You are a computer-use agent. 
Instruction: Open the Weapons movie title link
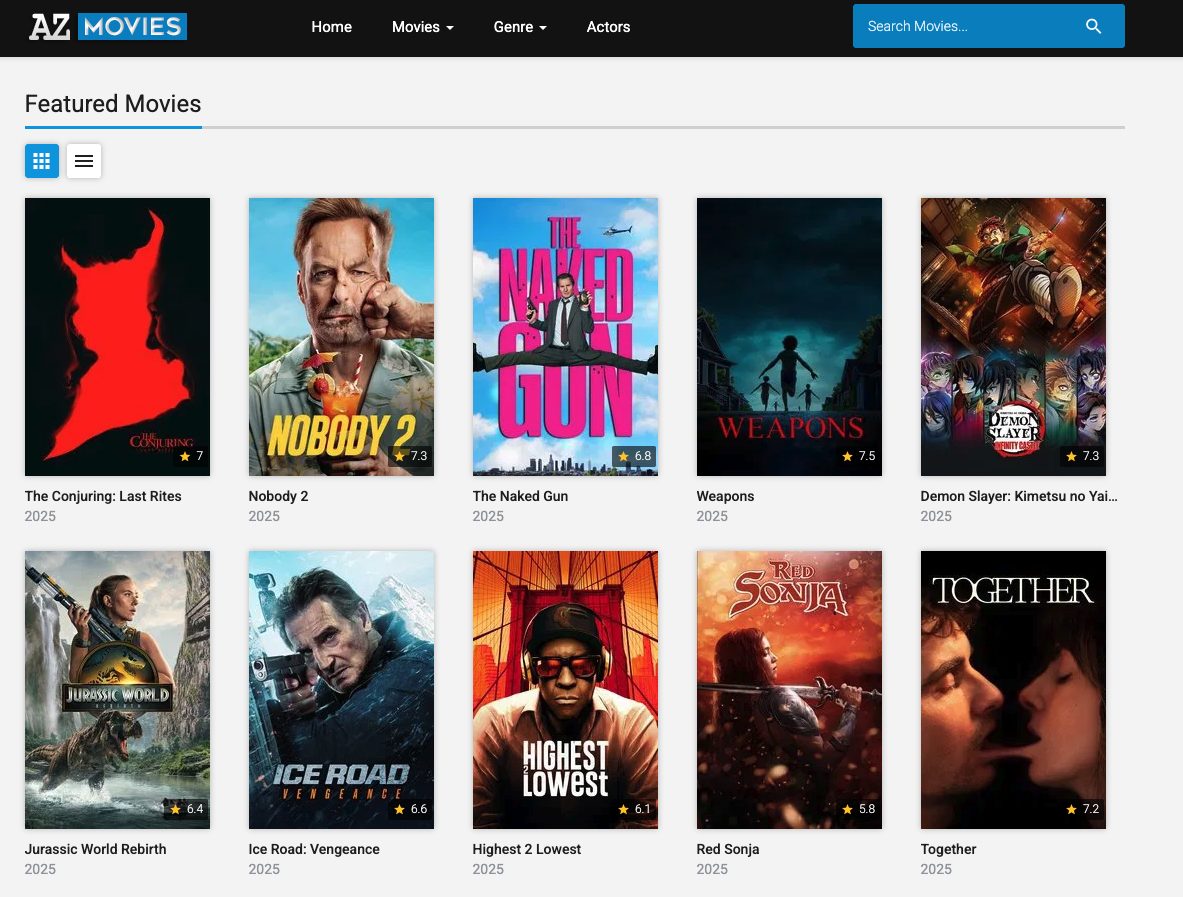[725, 496]
